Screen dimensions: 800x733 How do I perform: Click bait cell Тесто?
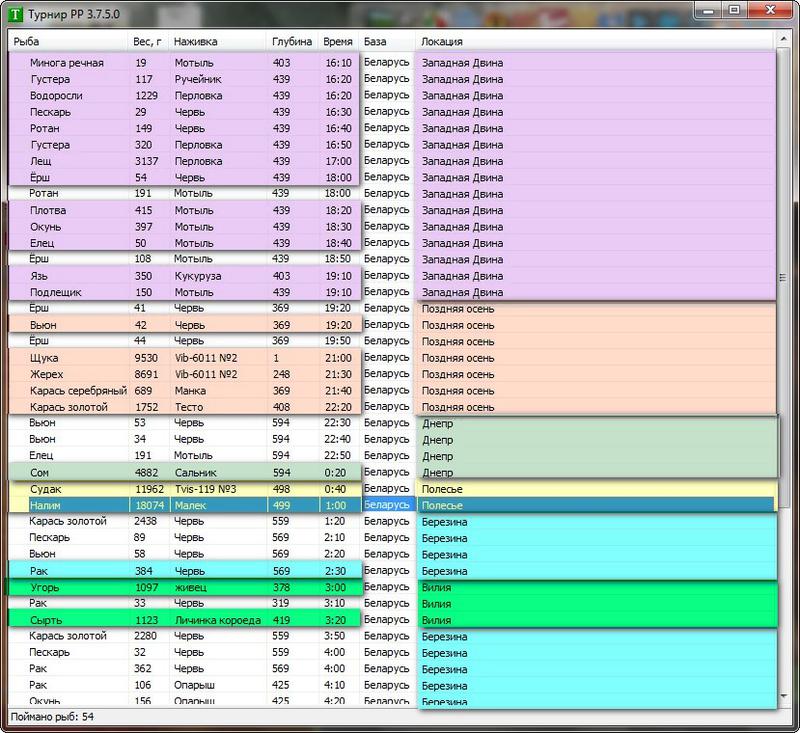(189, 407)
